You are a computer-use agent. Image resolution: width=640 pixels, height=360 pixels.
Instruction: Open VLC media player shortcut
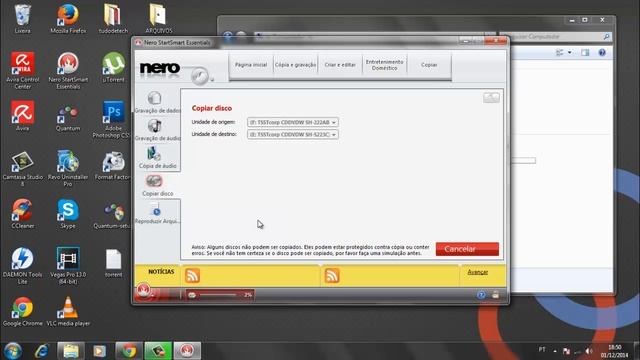tap(68, 311)
